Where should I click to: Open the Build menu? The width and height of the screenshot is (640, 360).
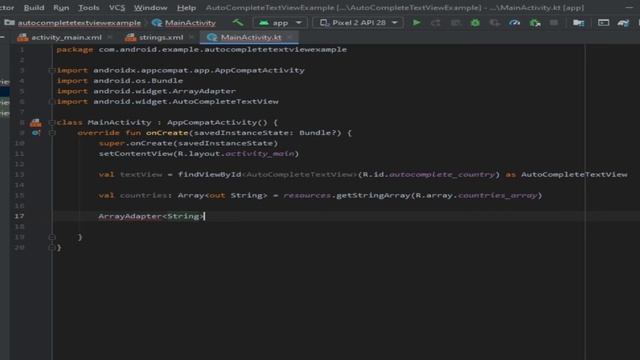(x=34, y=8)
